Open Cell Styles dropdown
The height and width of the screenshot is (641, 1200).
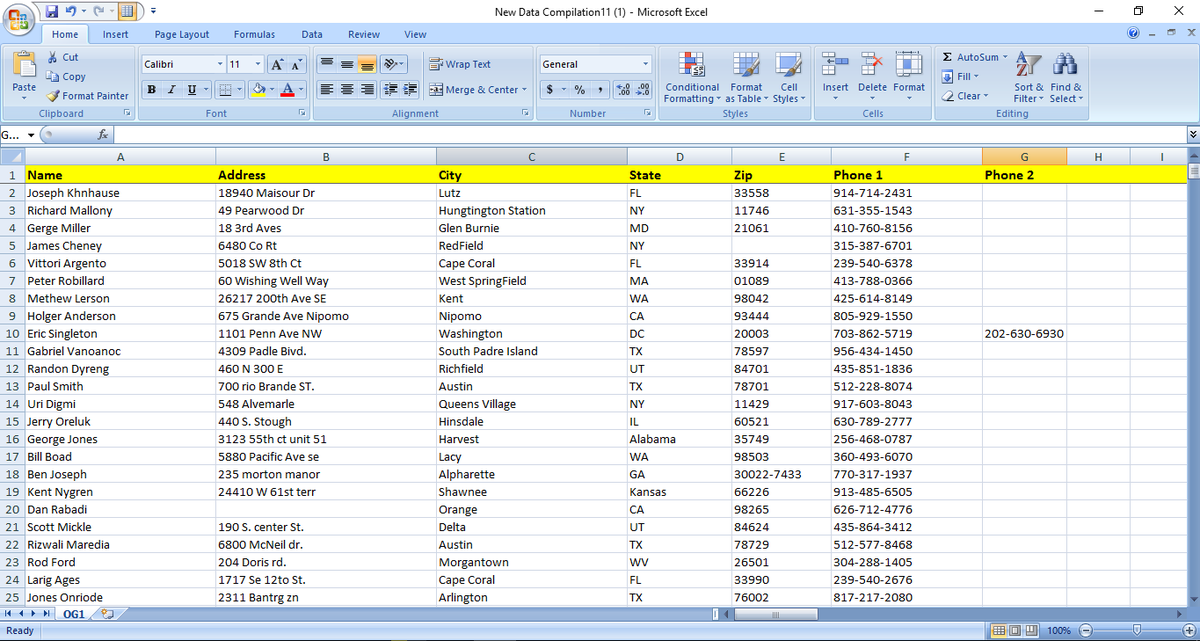[788, 78]
